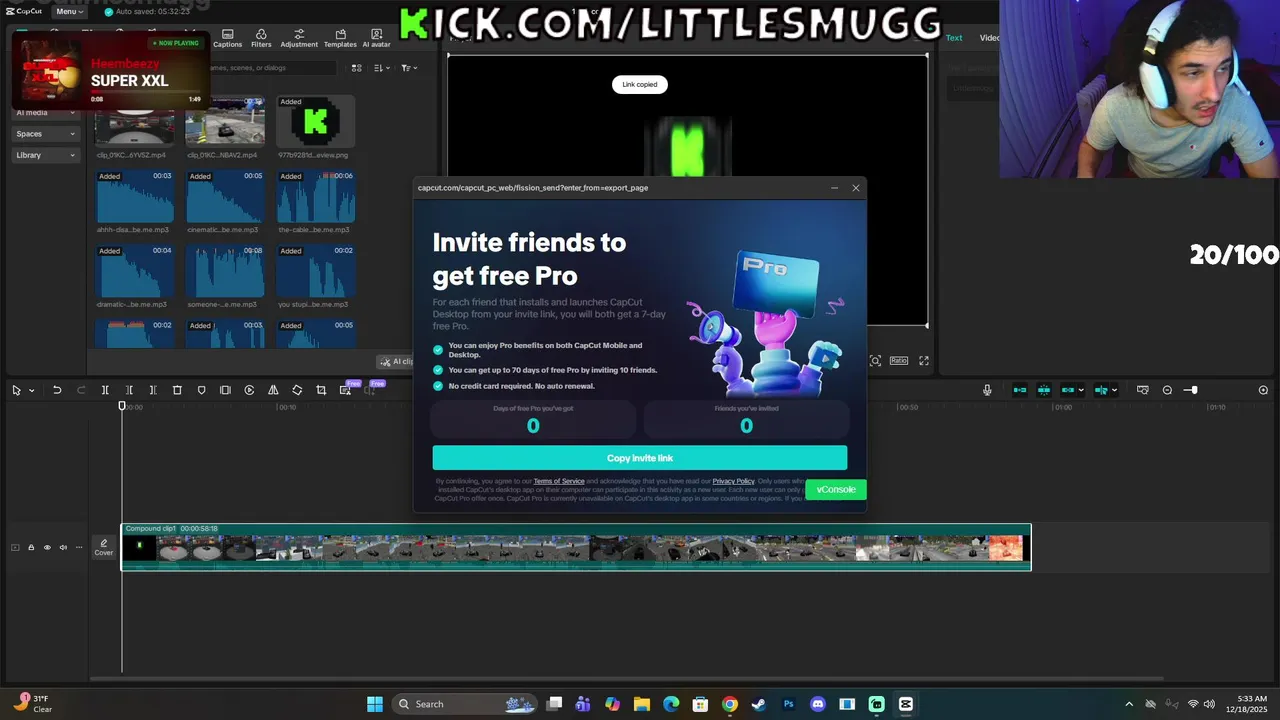Open the media filter dropdown
The height and width of the screenshot is (720, 1280).
[409, 68]
